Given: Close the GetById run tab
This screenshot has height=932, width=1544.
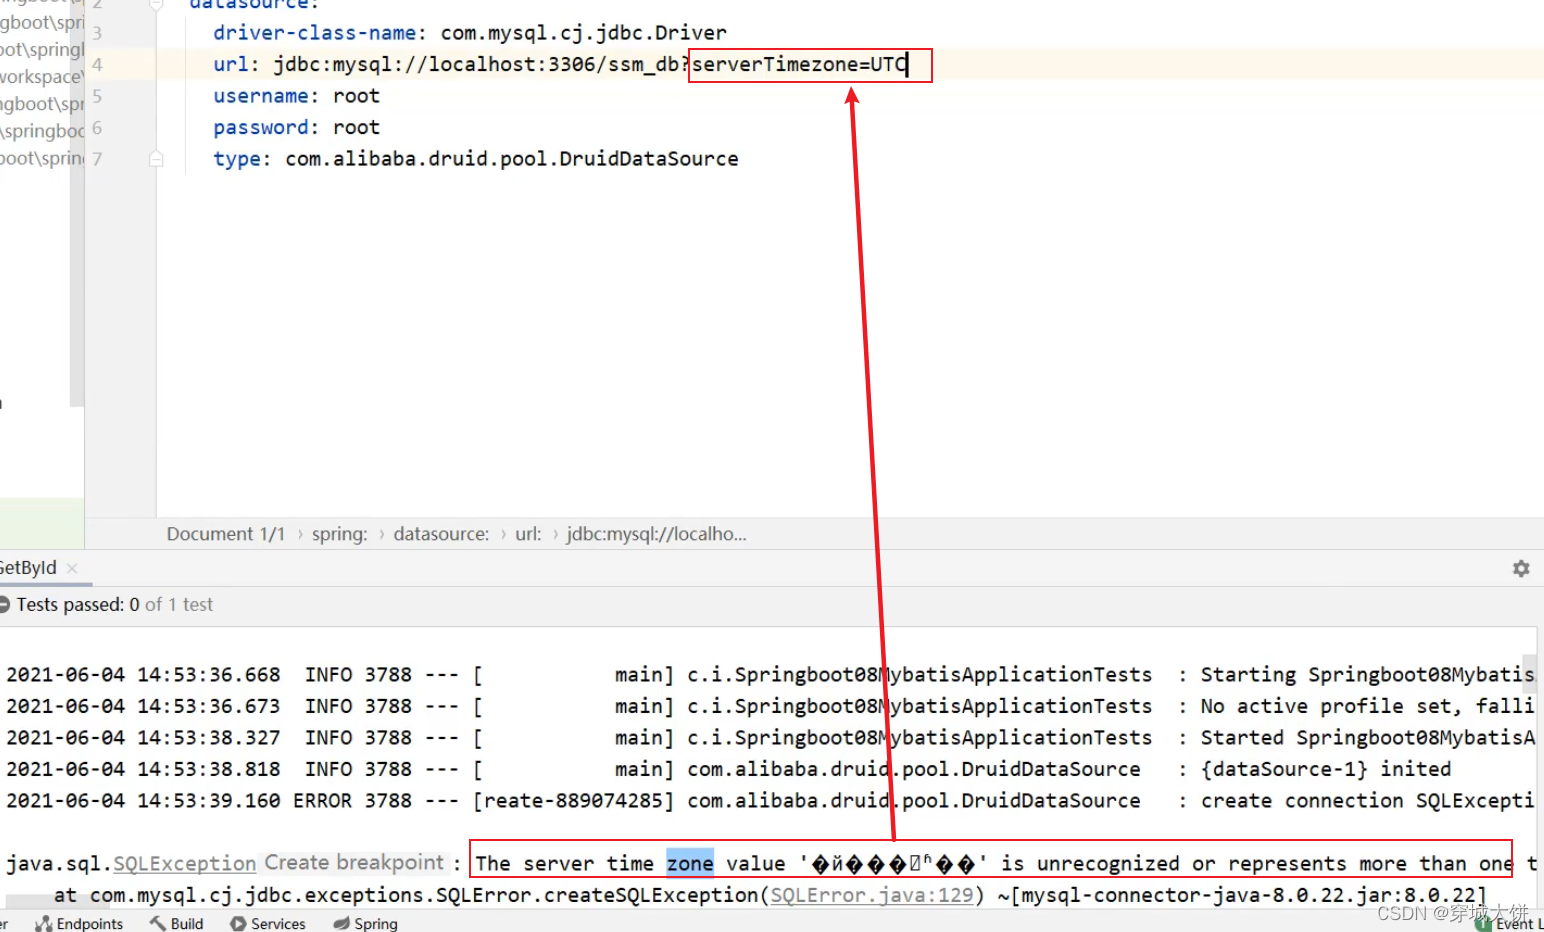Looking at the screenshot, I should click(72, 568).
